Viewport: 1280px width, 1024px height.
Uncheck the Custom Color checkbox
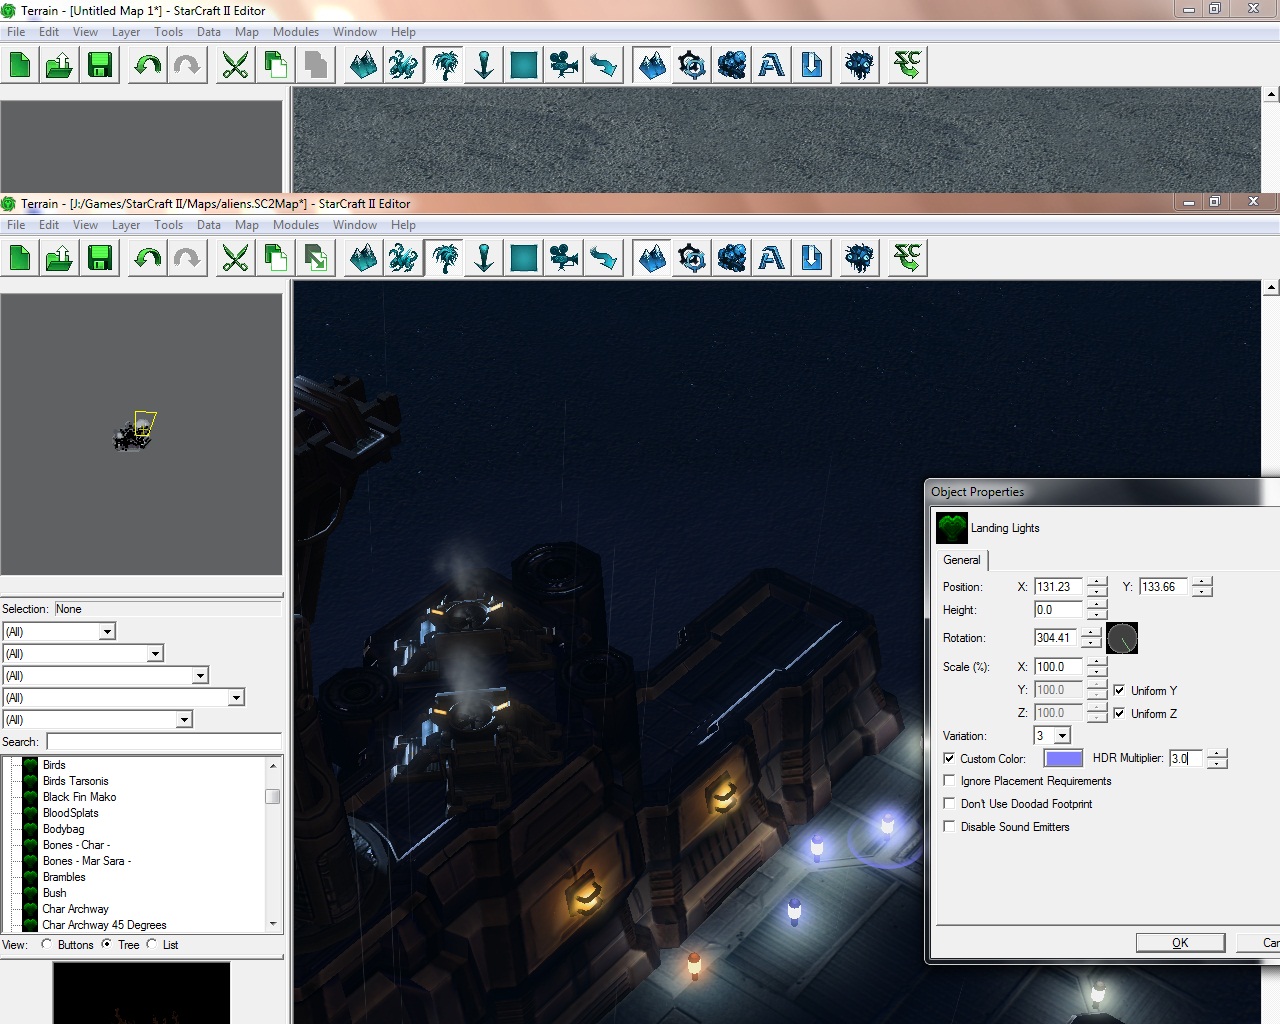[x=949, y=759]
